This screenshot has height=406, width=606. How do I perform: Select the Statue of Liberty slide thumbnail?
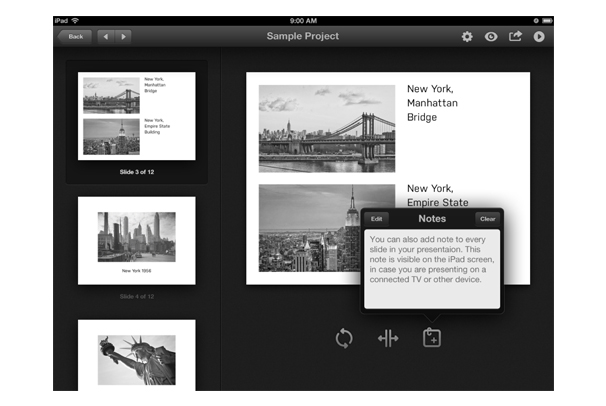point(137,356)
